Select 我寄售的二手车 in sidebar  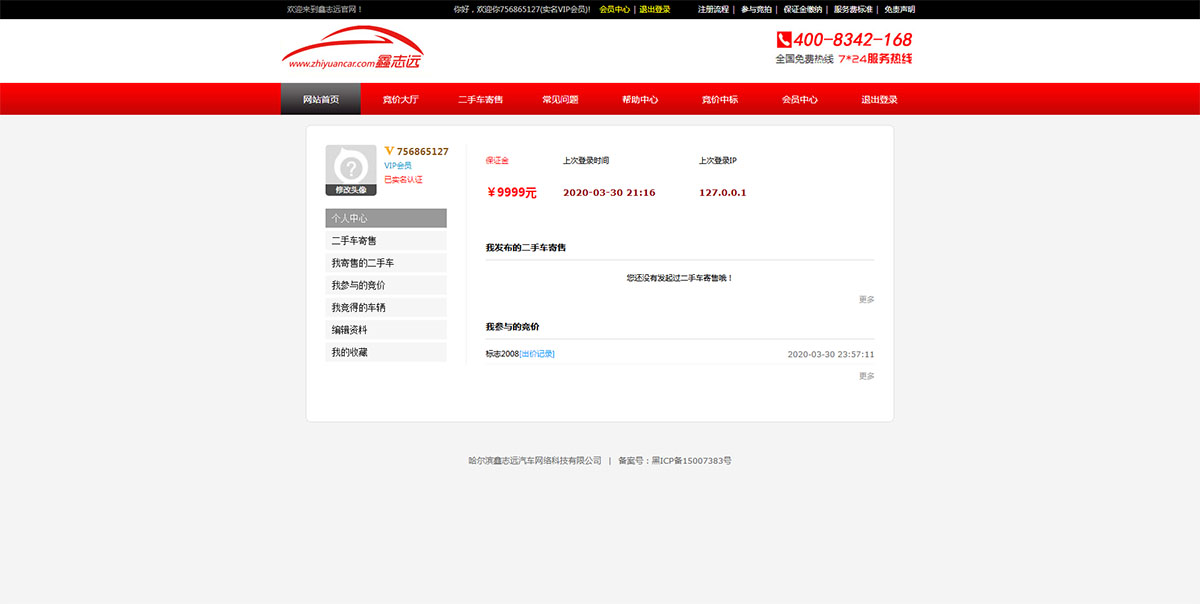tap(386, 263)
